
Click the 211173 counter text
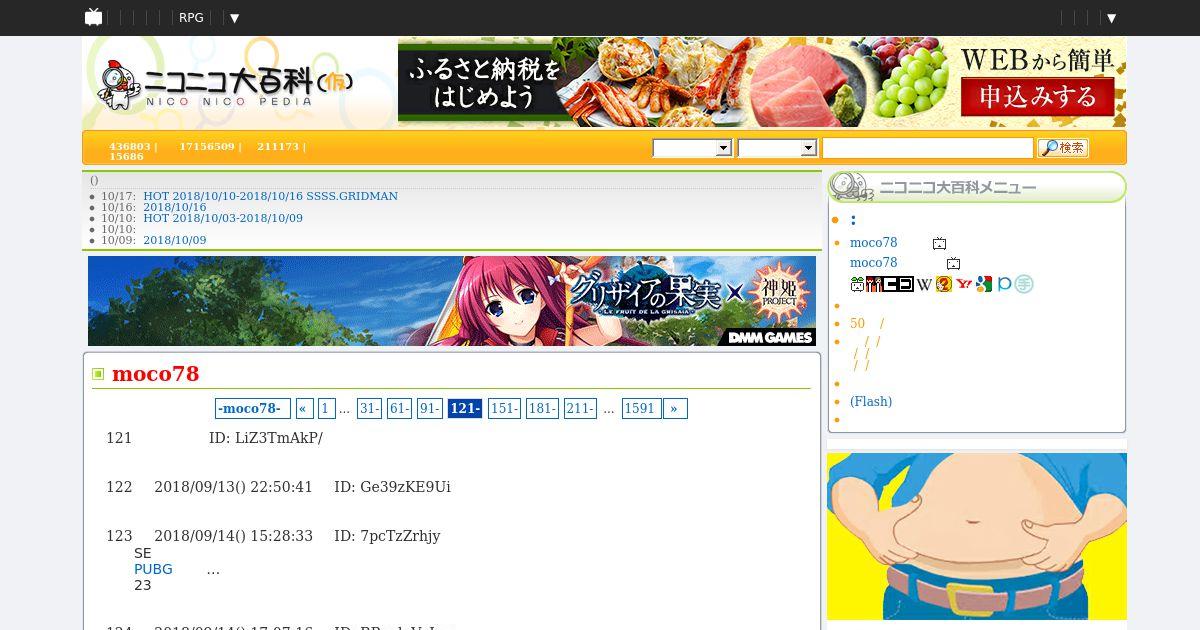pos(277,146)
